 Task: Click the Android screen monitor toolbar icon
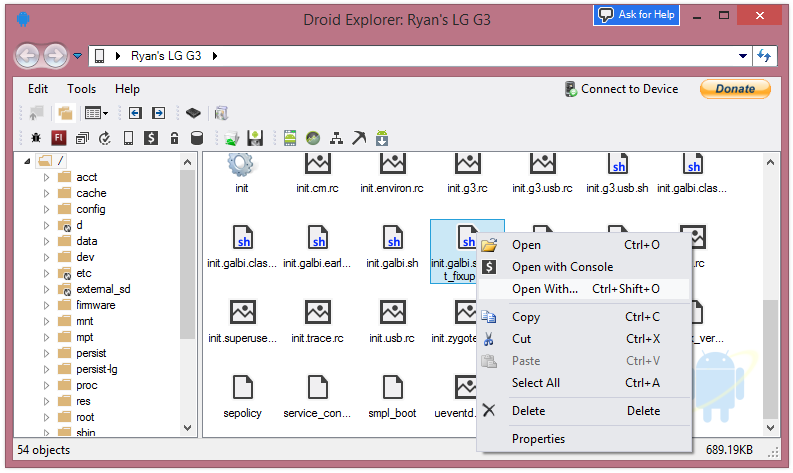290,138
